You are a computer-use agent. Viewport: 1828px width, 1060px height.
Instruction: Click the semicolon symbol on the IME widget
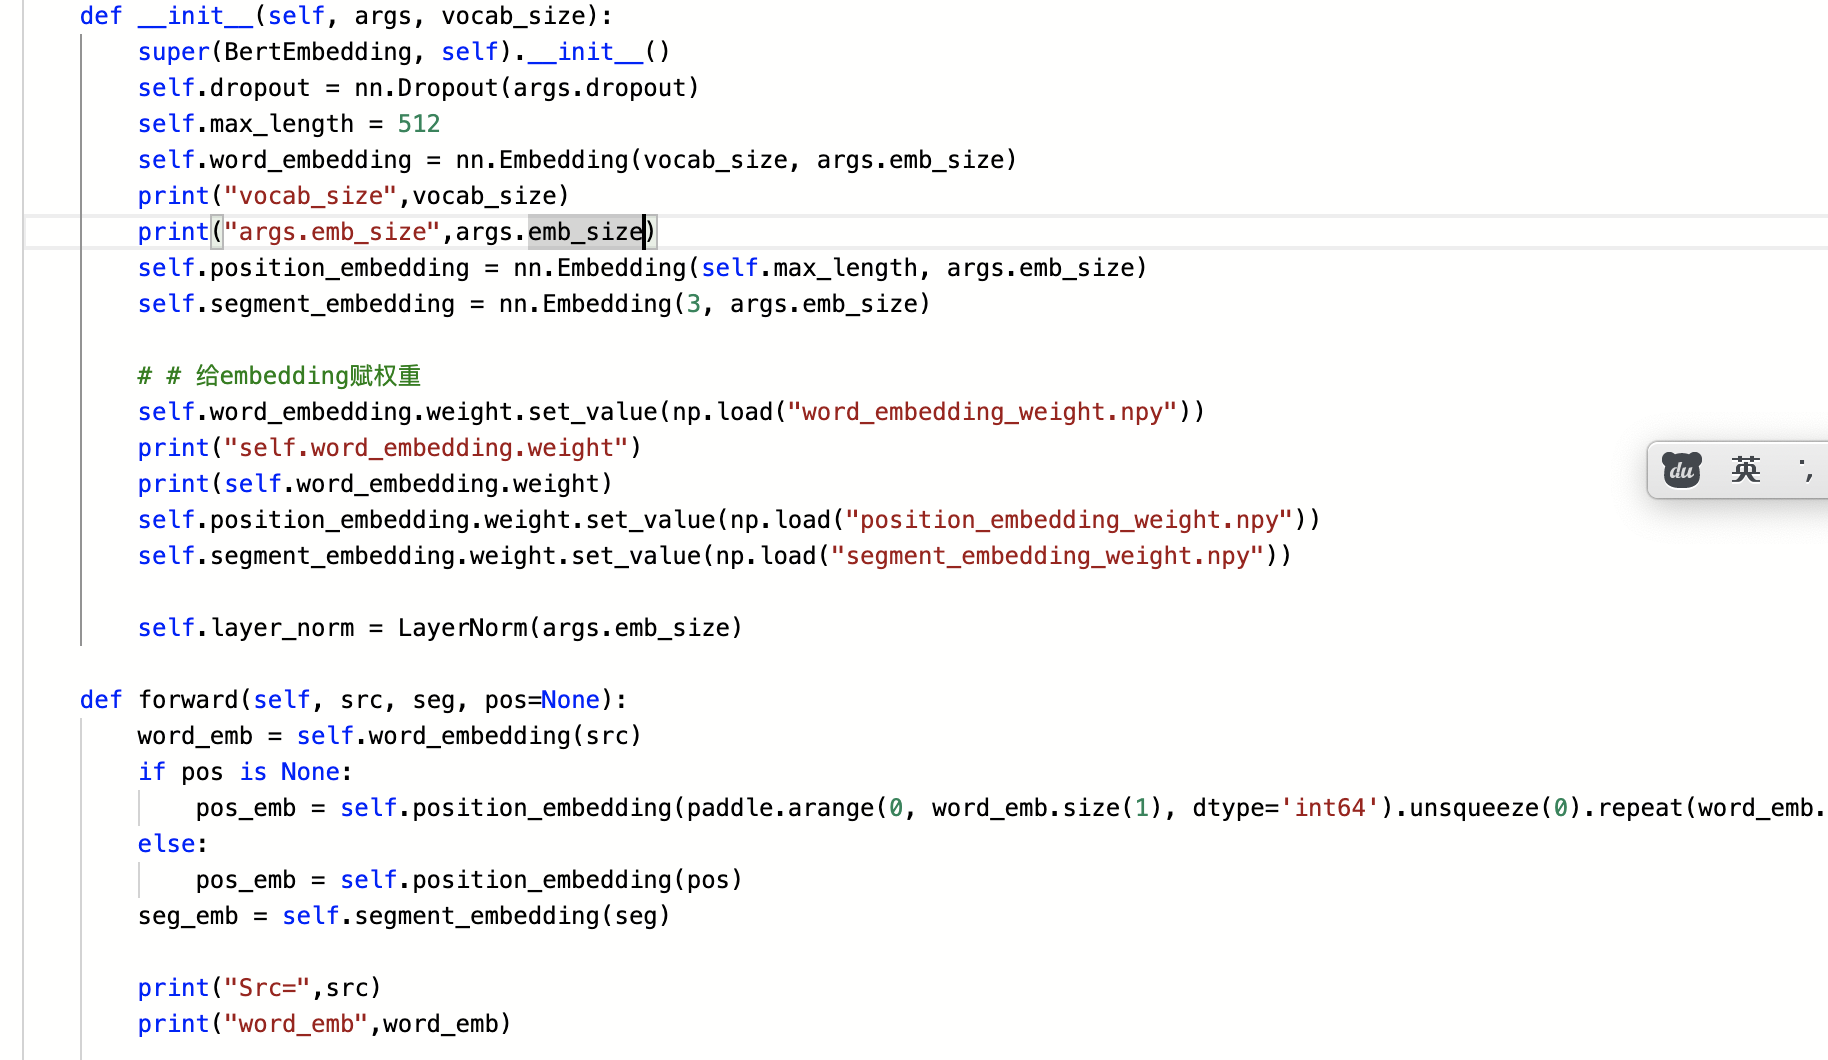(x=1806, y=470)
